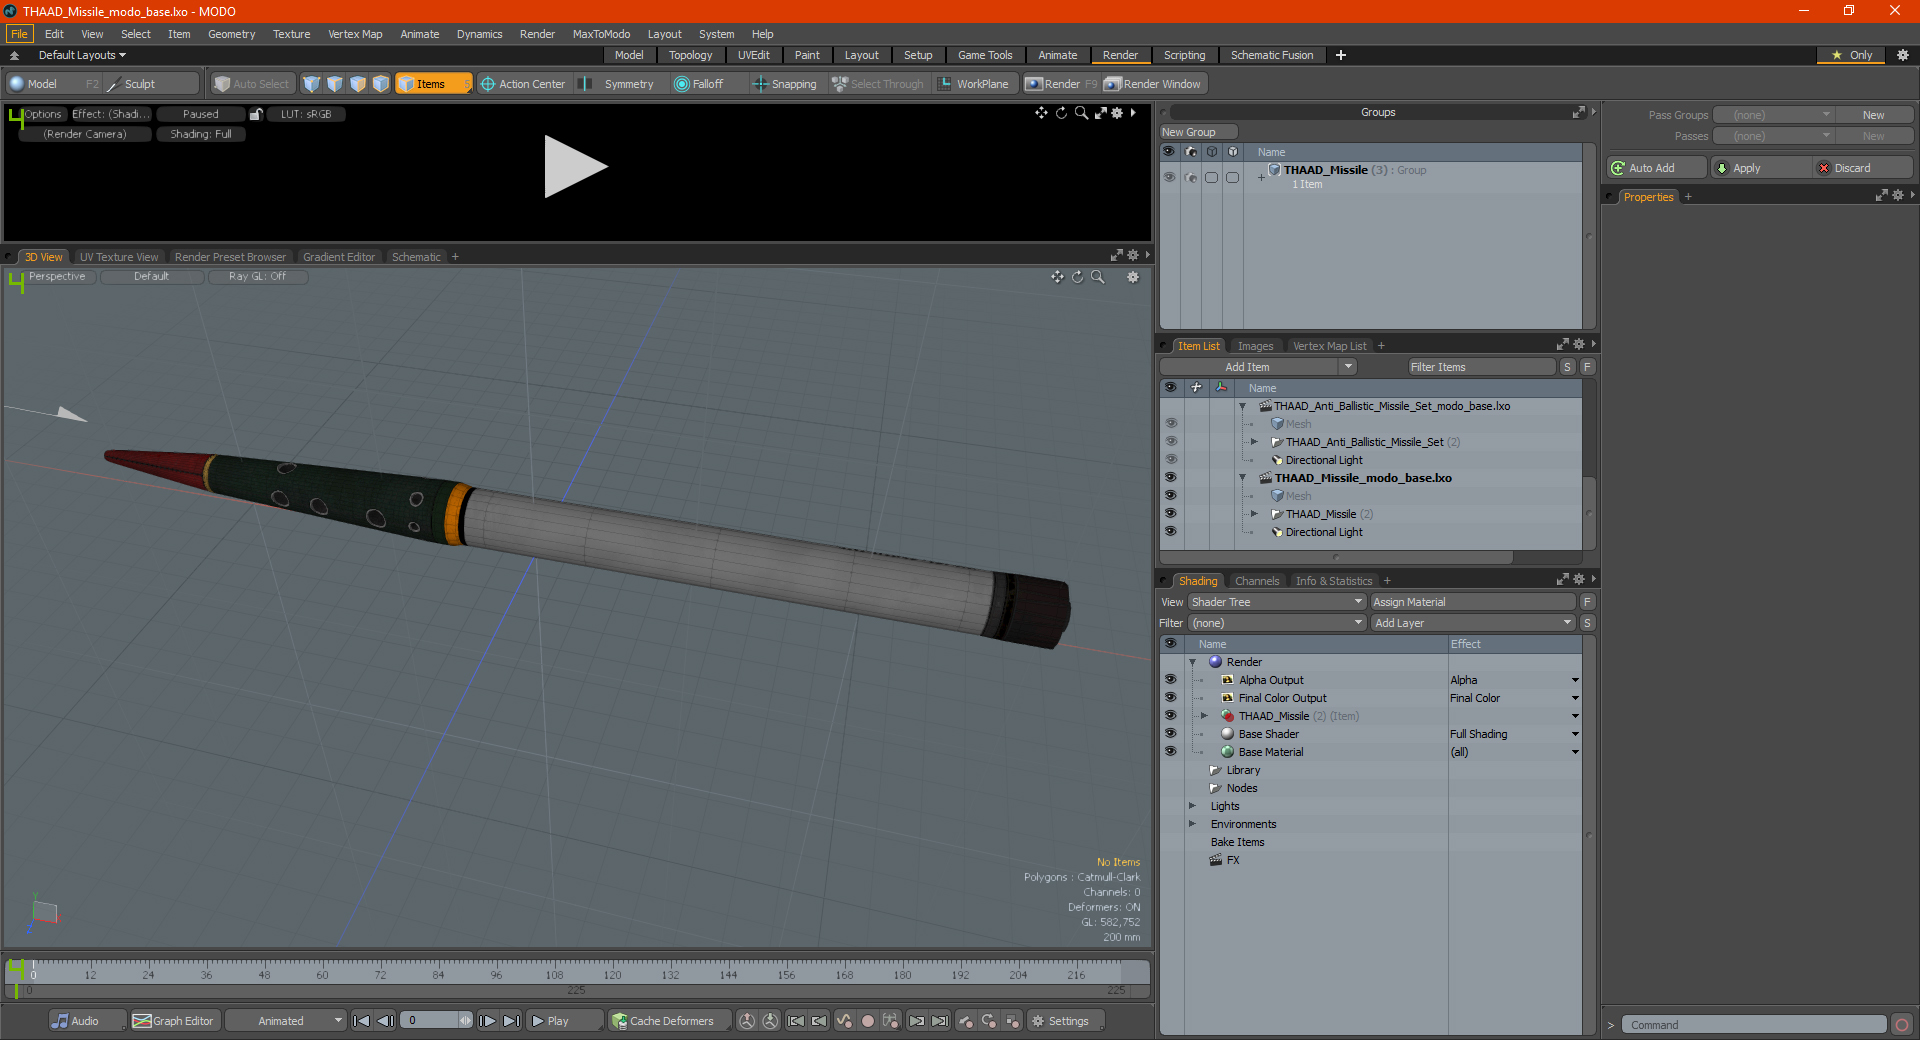This screenshot has height=1040, width=1920.
Task: Click S button next to Filter Items
Action: (1567, 367)
